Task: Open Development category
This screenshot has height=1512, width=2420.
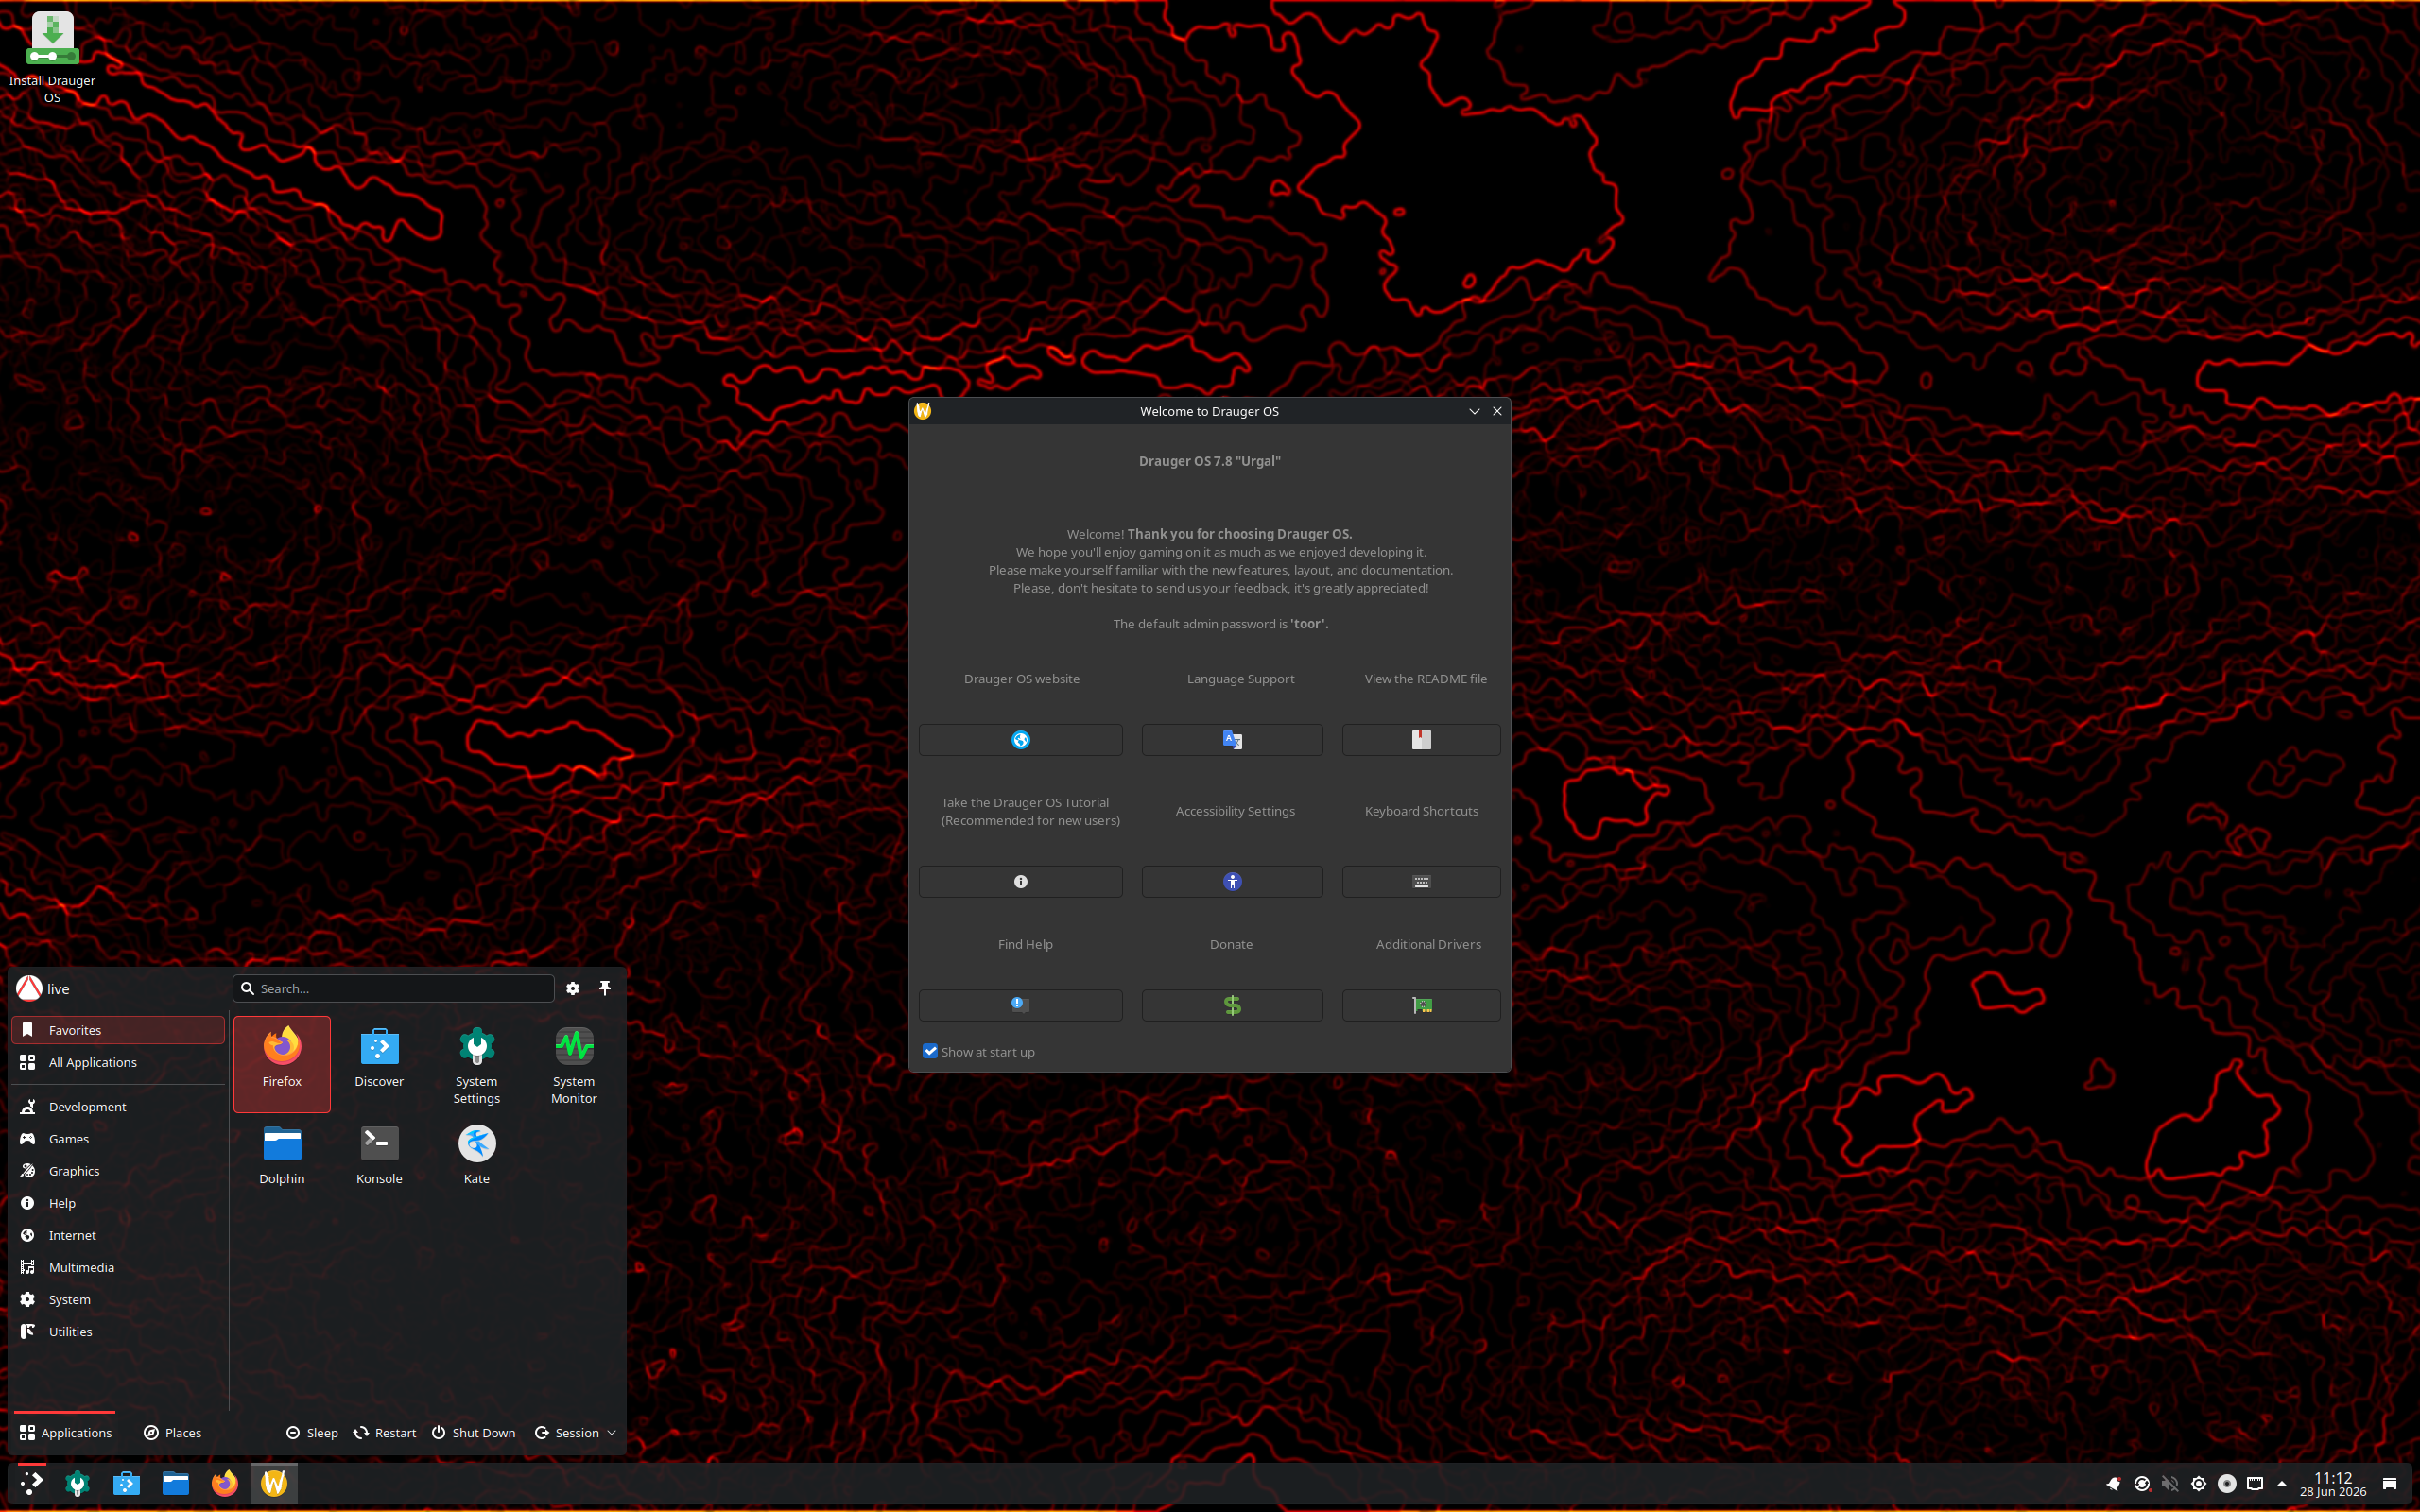Action: 117,1107
